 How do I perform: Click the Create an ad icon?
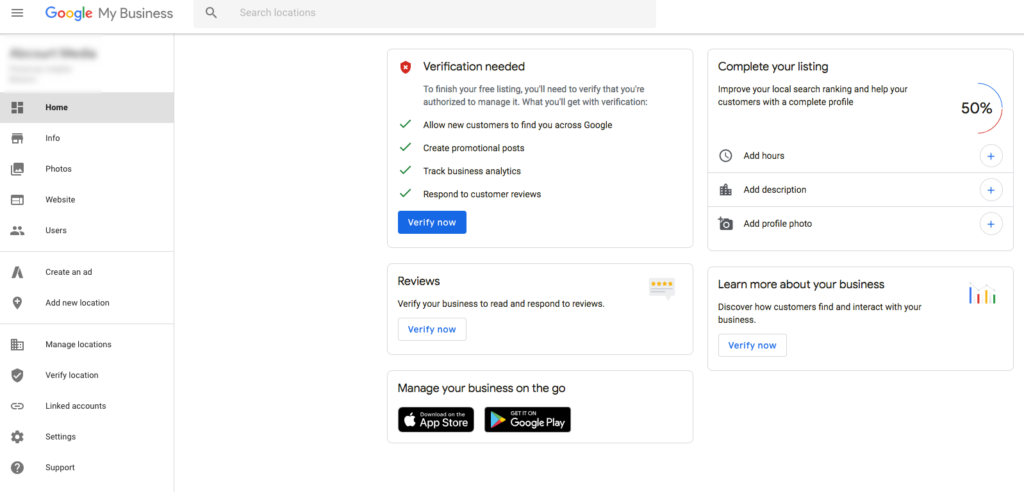18,272
